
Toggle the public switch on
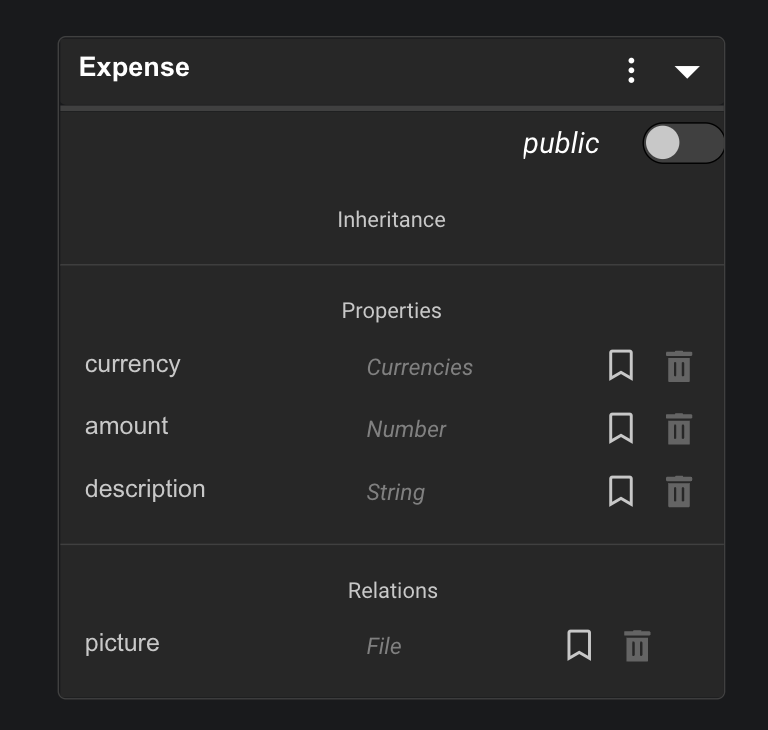pyautogui.click(x=682, y=144)
